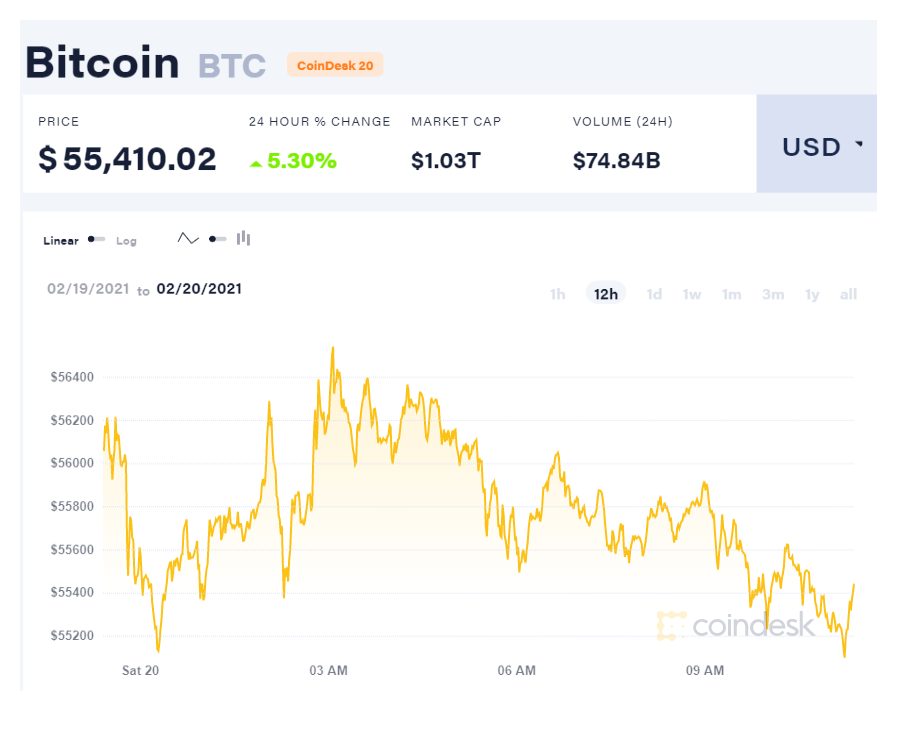Click the price peak near 03 AM
Viewport: 897px width, 751px height.
(x=332, y=348)
